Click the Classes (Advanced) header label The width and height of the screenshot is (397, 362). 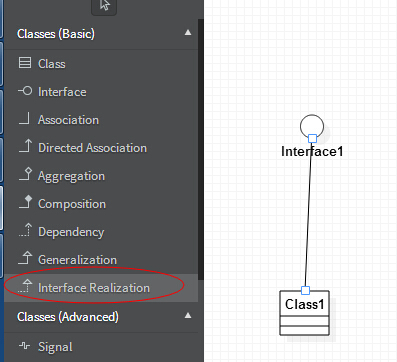point(68,317)
